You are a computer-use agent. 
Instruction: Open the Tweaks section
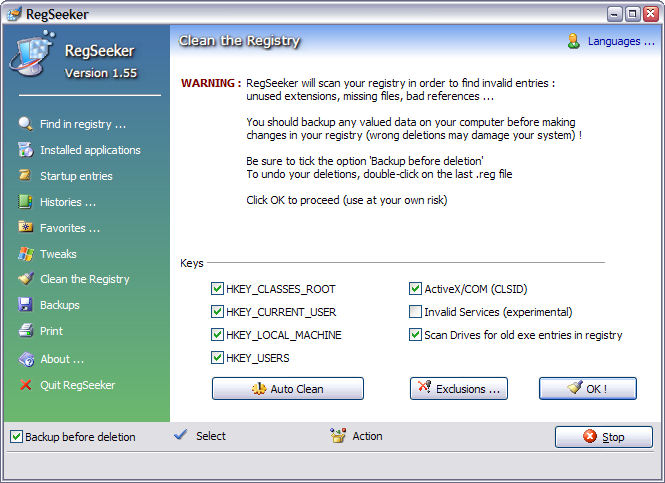coord(59,254)
